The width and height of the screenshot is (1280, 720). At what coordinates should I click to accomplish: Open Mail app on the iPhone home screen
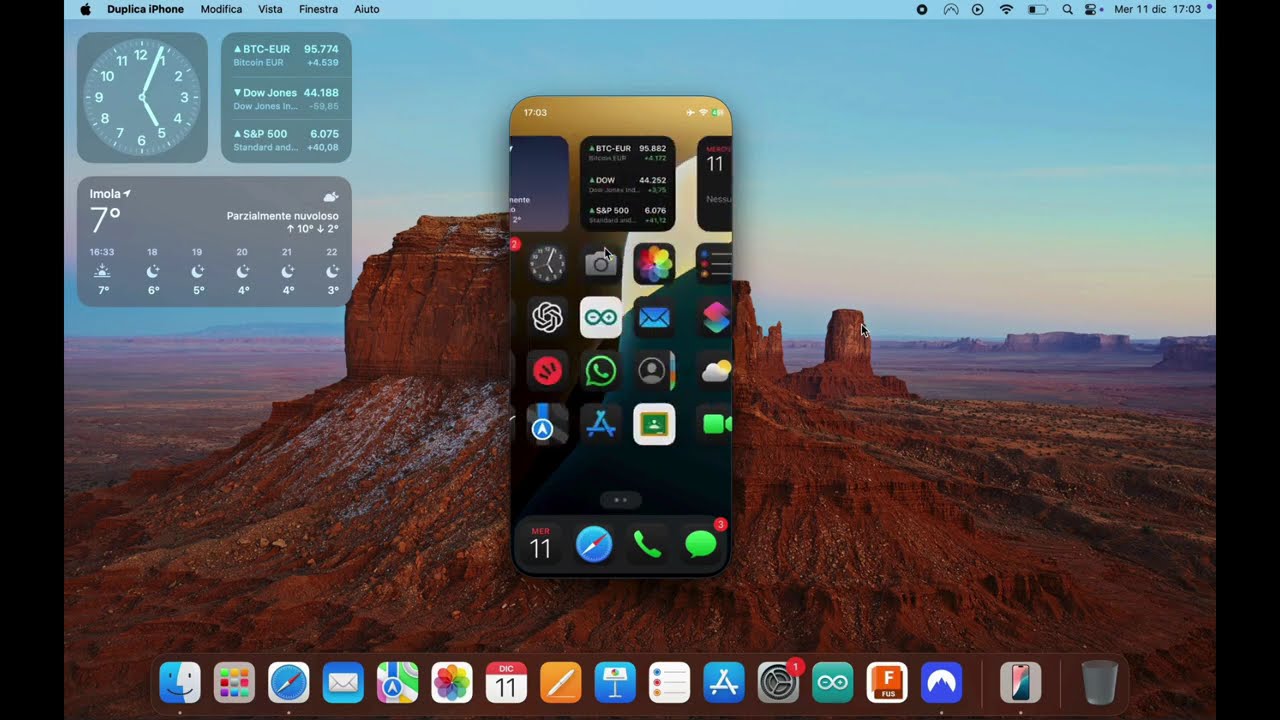click(654, 317)
